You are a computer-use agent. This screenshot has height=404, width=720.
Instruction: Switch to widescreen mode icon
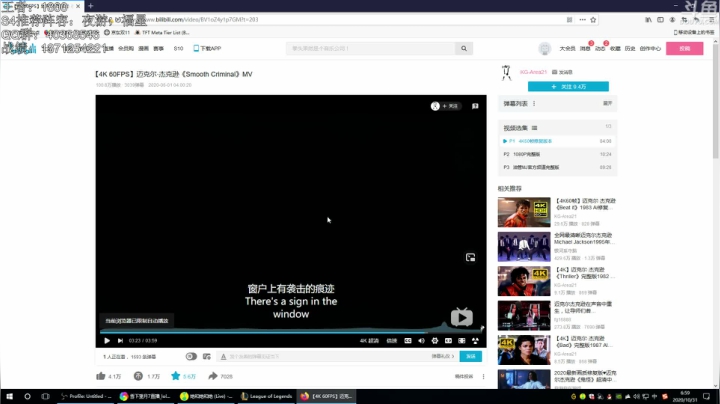click(448, 341)
